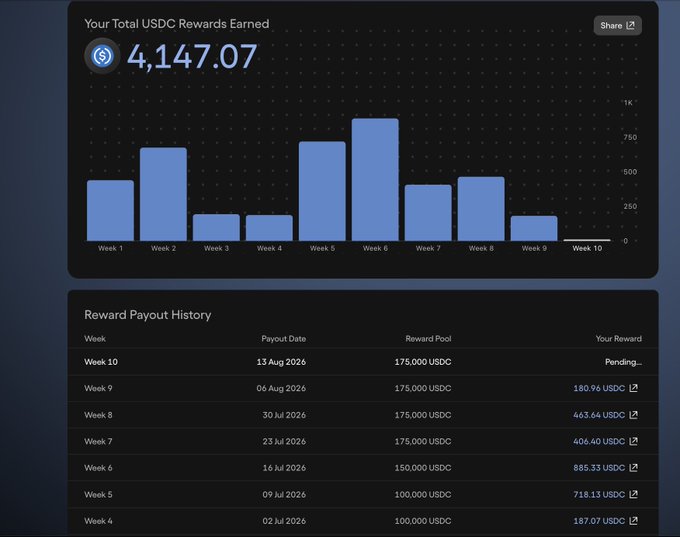Image resolution: width=680 pixels, height=537 pixels.
Task: Select the Week 3 chart bar
Action: tap(216, 228)
